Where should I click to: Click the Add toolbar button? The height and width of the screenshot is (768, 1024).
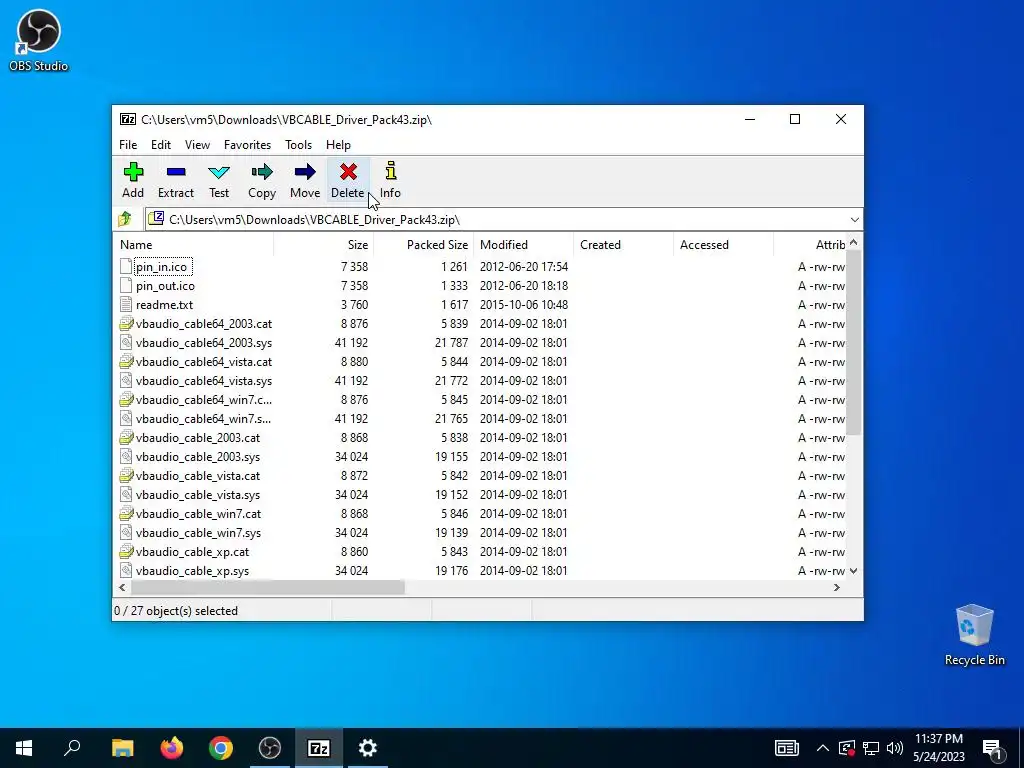click(x=133, y=180)
